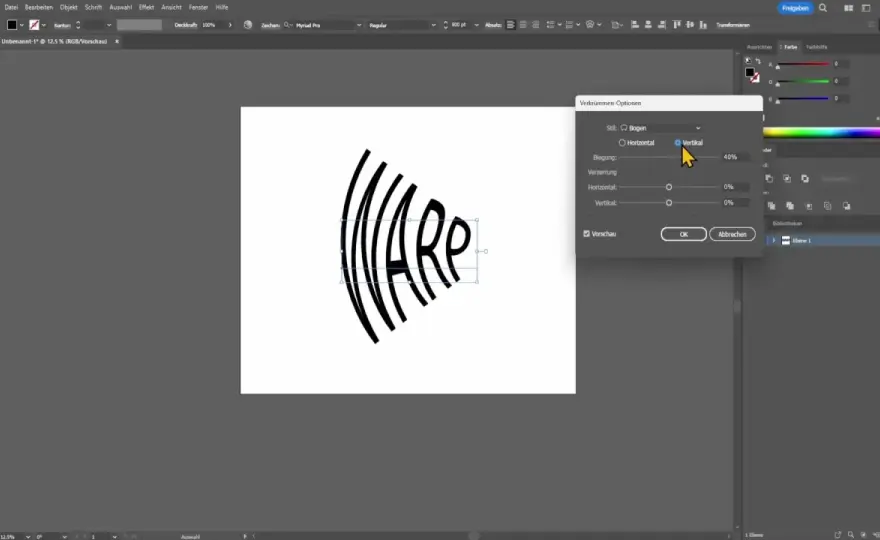Screen dimensions: 880x540
Task: Click the Vertikal distortion slider handle
Action: click(x=669, y=203)
